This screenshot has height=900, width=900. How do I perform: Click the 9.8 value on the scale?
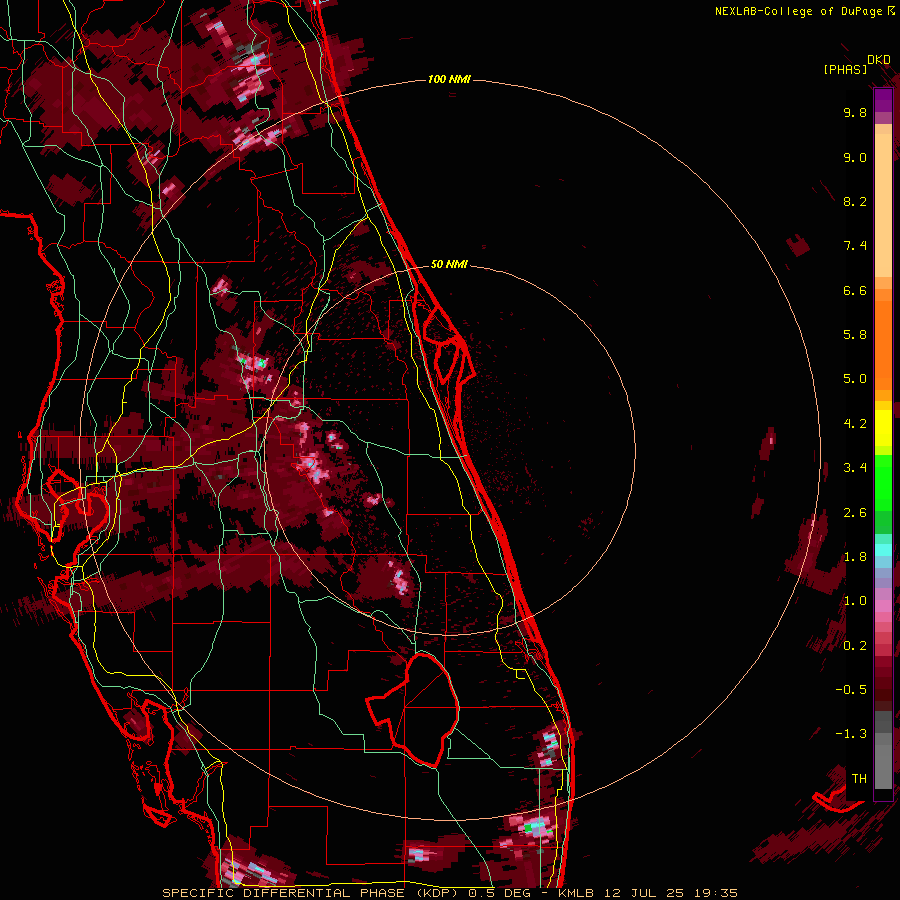(855, 112)
